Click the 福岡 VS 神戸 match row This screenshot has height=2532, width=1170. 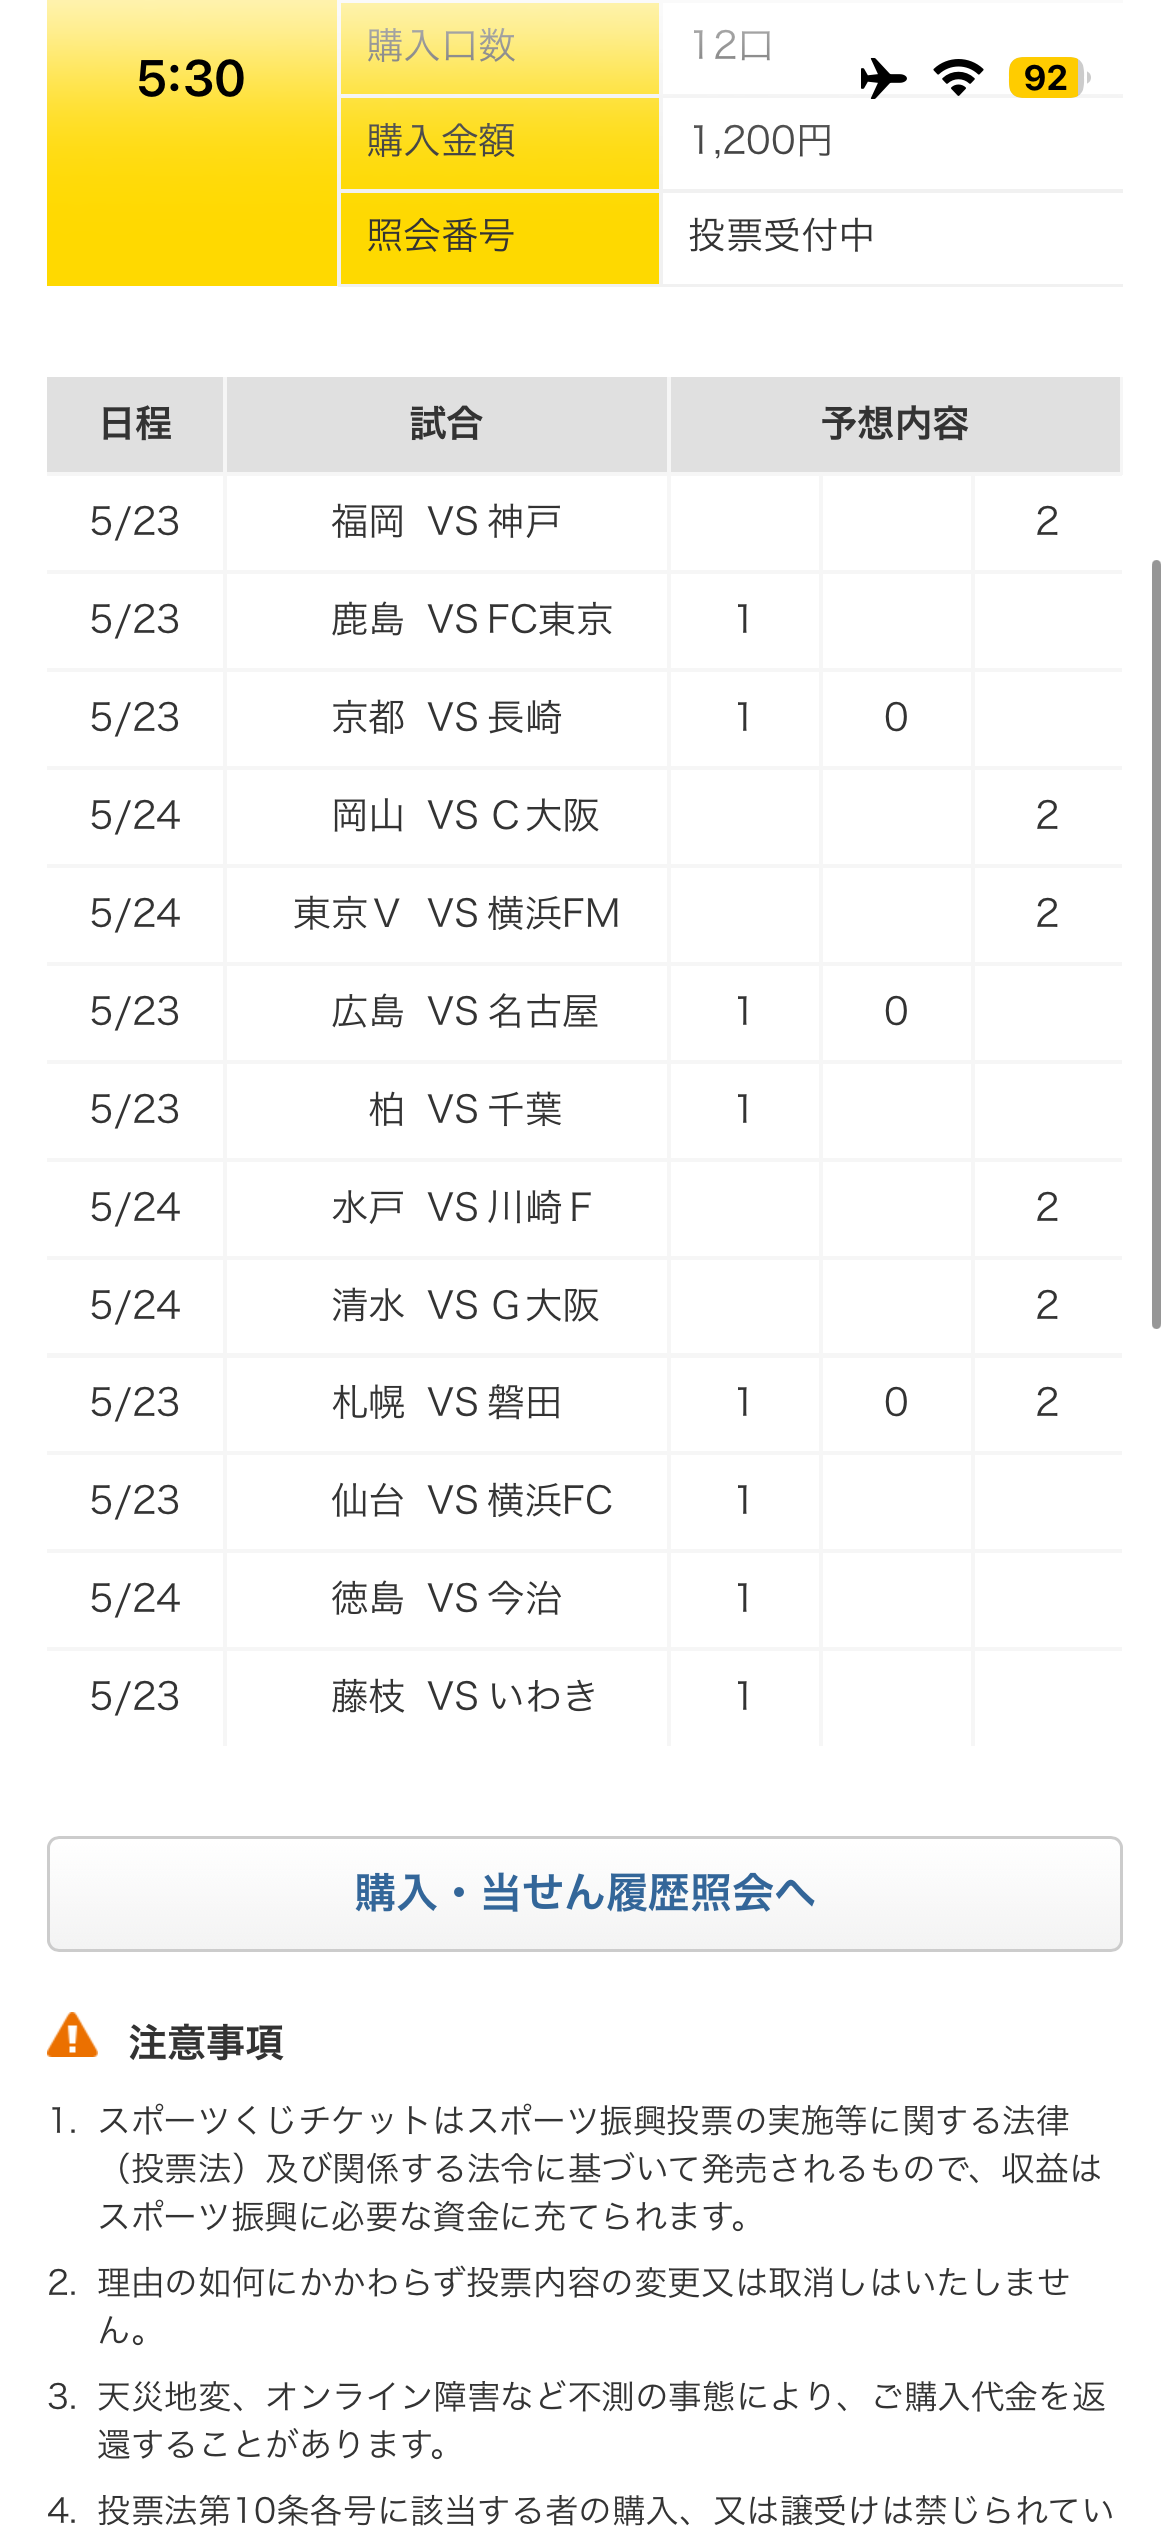584,522
